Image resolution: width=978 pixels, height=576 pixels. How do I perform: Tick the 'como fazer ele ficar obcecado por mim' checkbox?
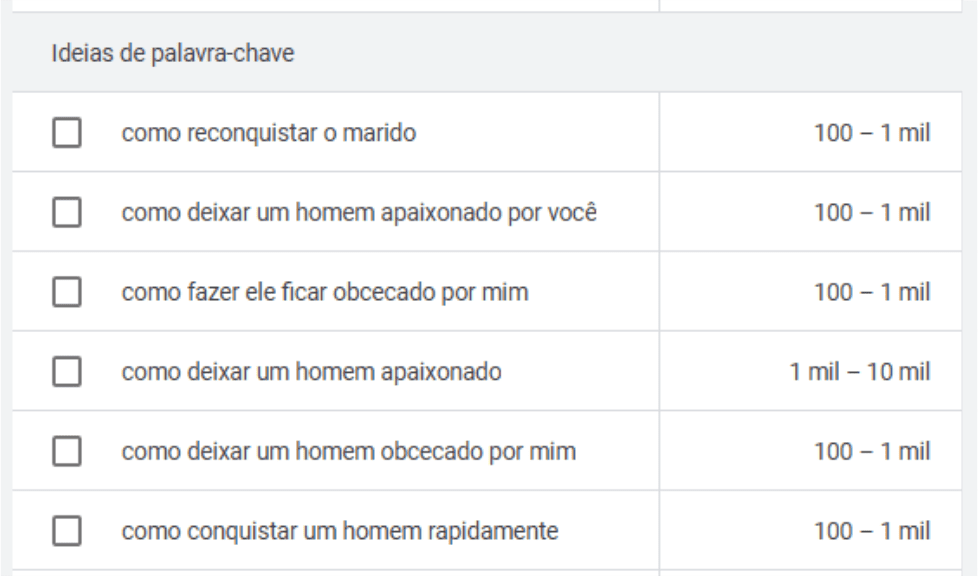66,292
